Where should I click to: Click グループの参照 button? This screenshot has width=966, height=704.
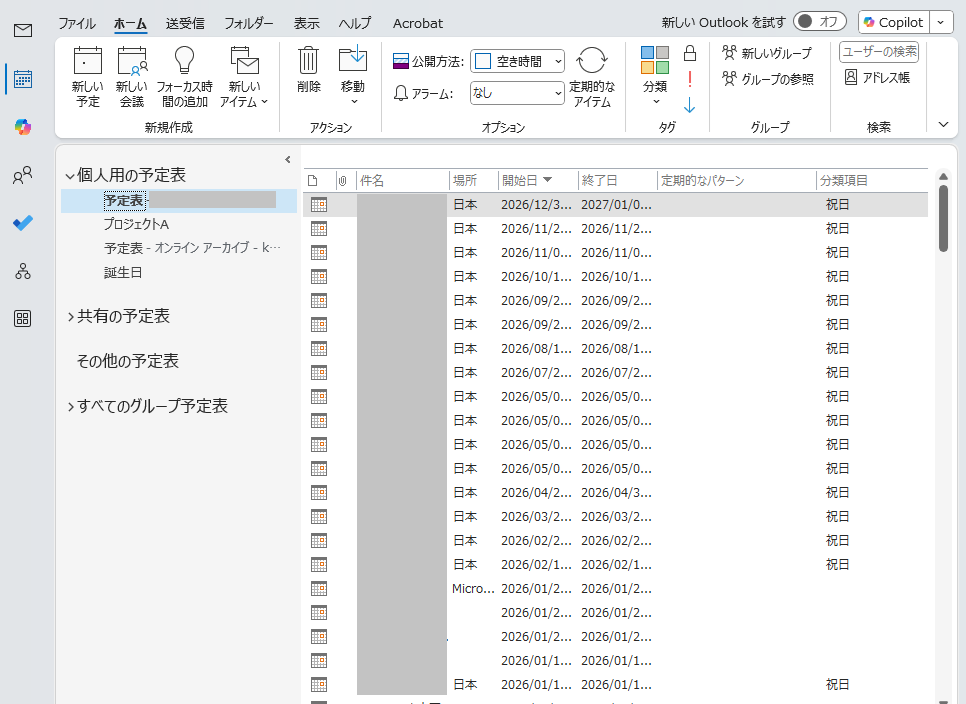(770, 75)
